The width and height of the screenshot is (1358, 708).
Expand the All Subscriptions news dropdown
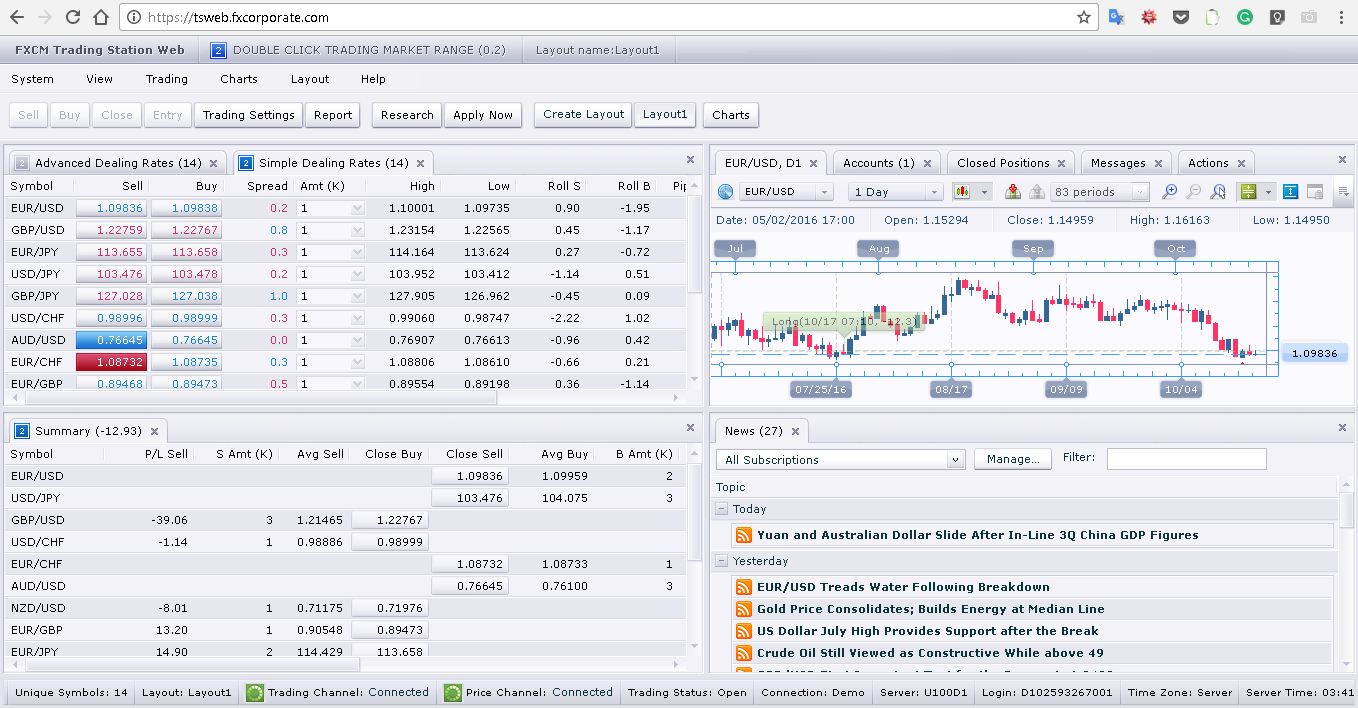pos(841,459)
